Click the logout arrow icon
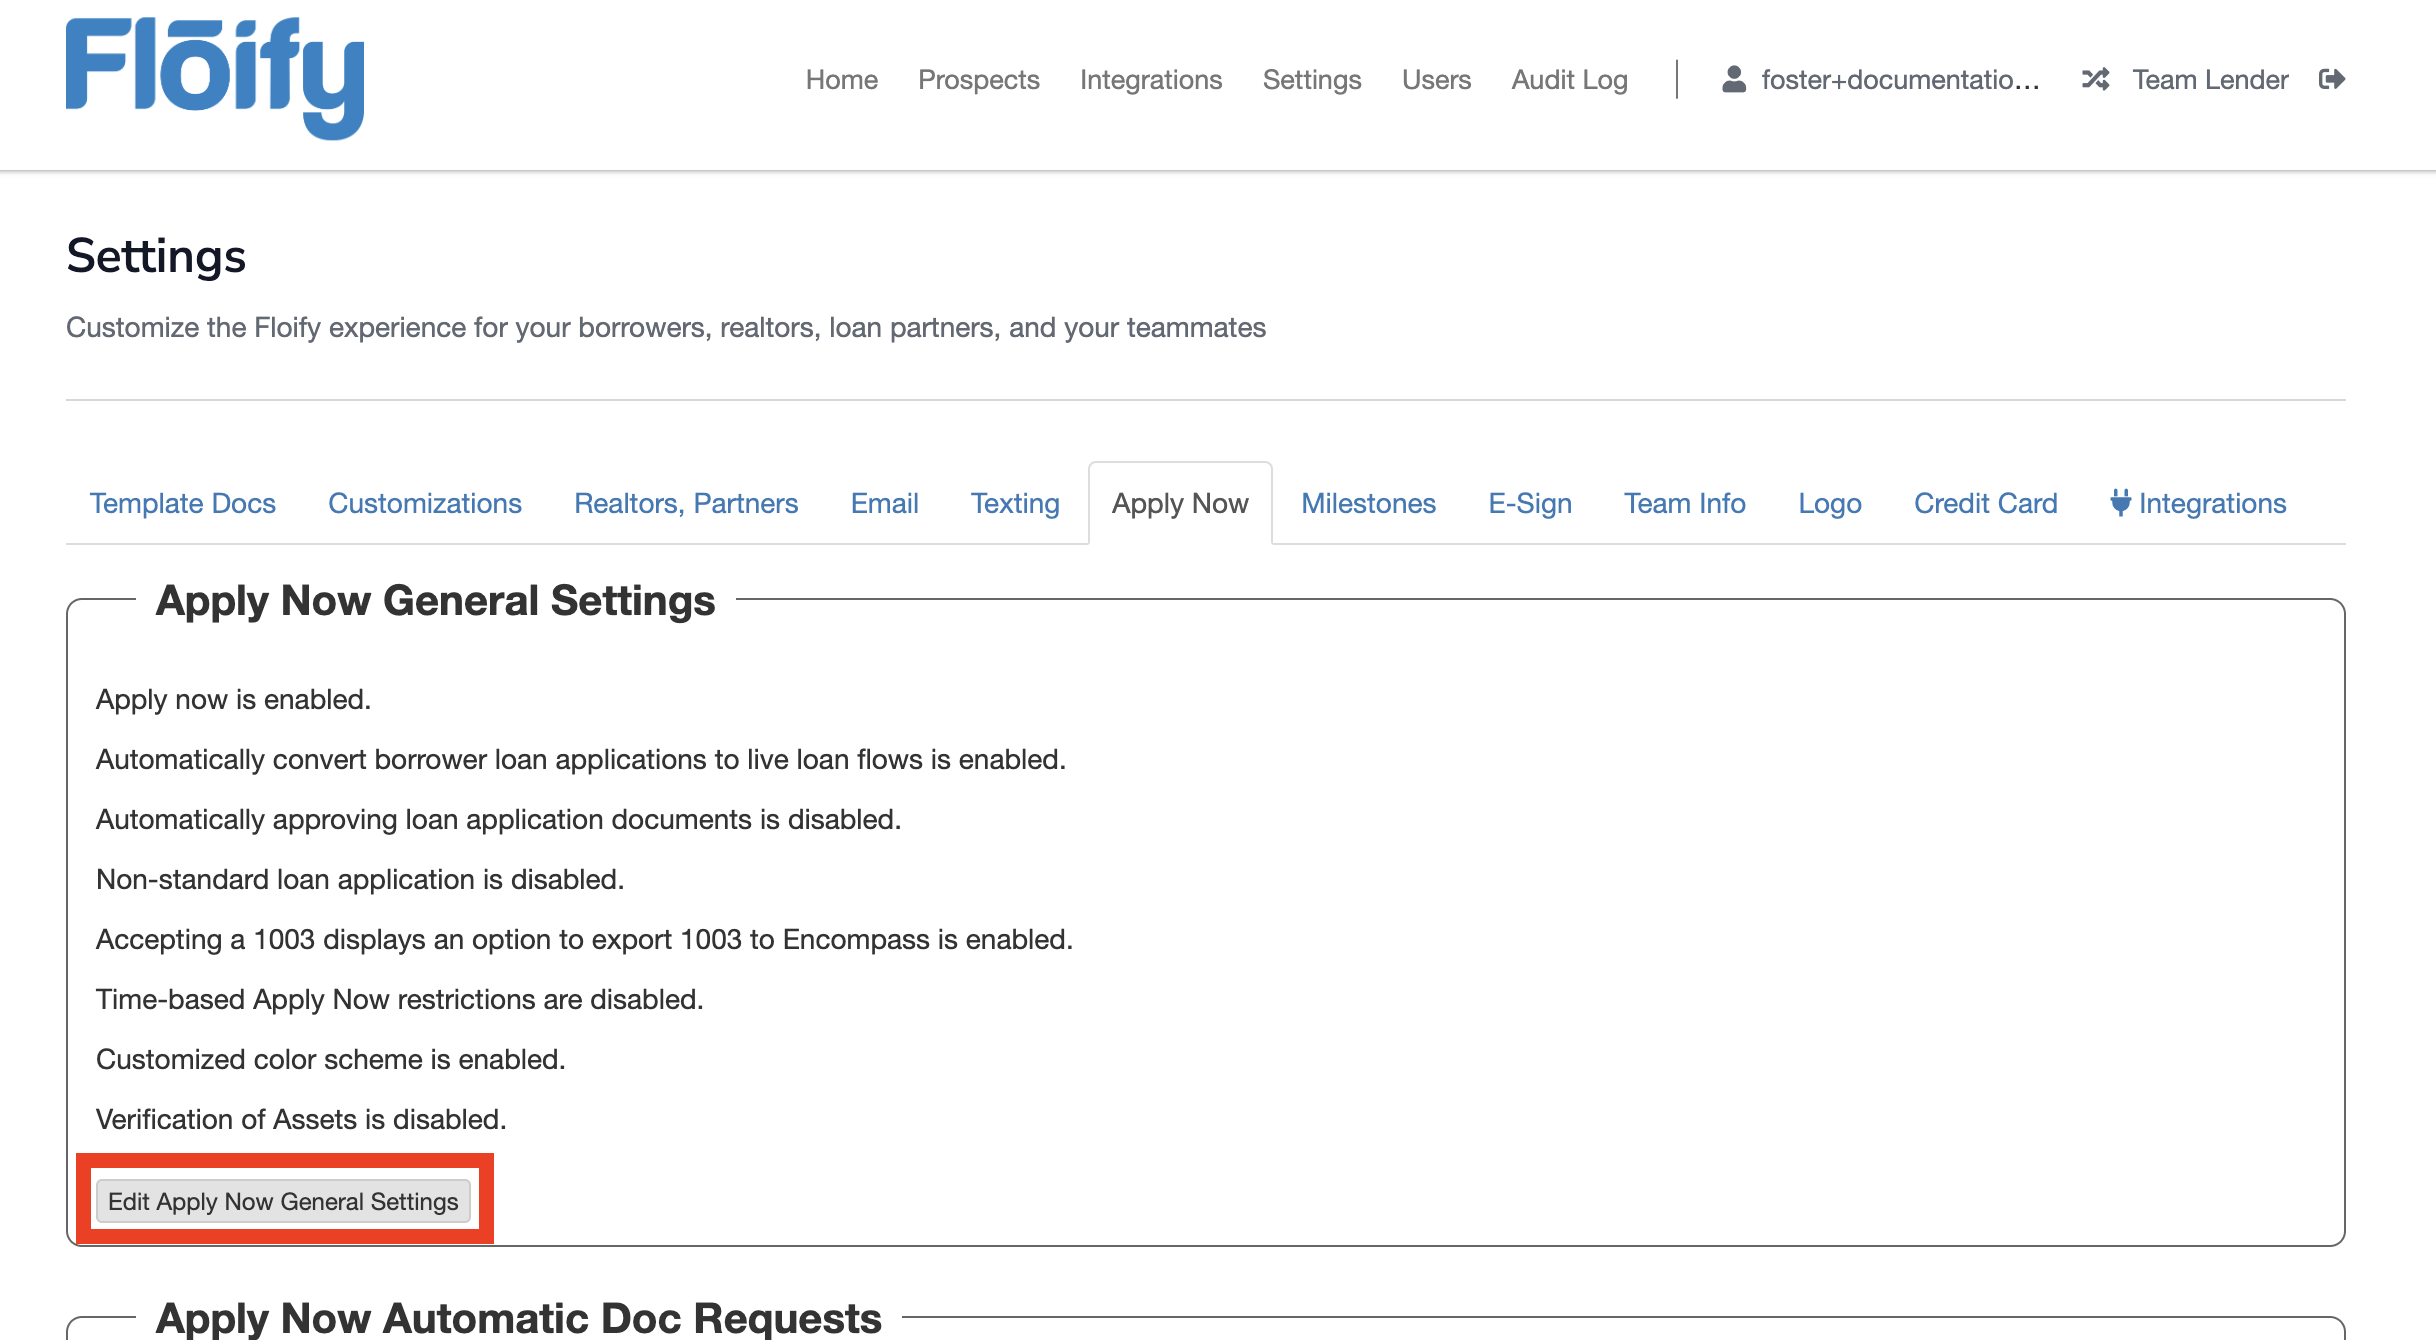 (x=2331, y=80)
